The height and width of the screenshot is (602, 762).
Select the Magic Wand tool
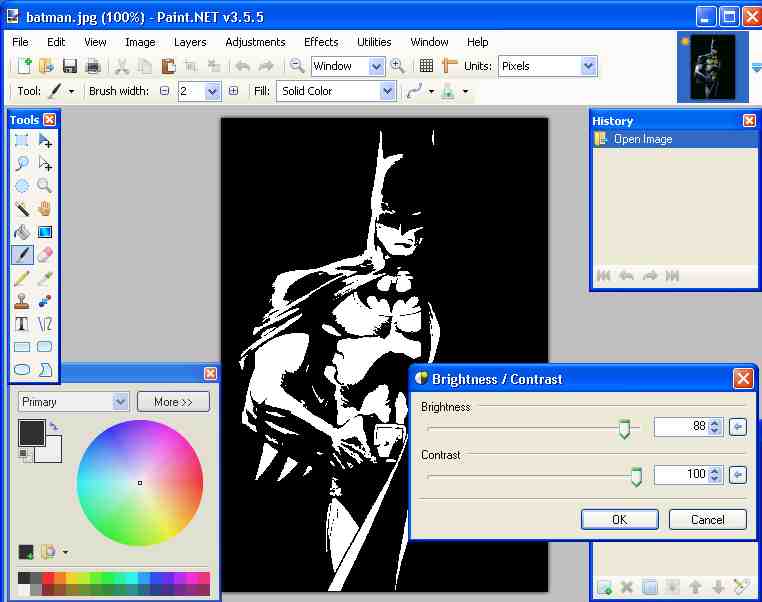[21, 209]
